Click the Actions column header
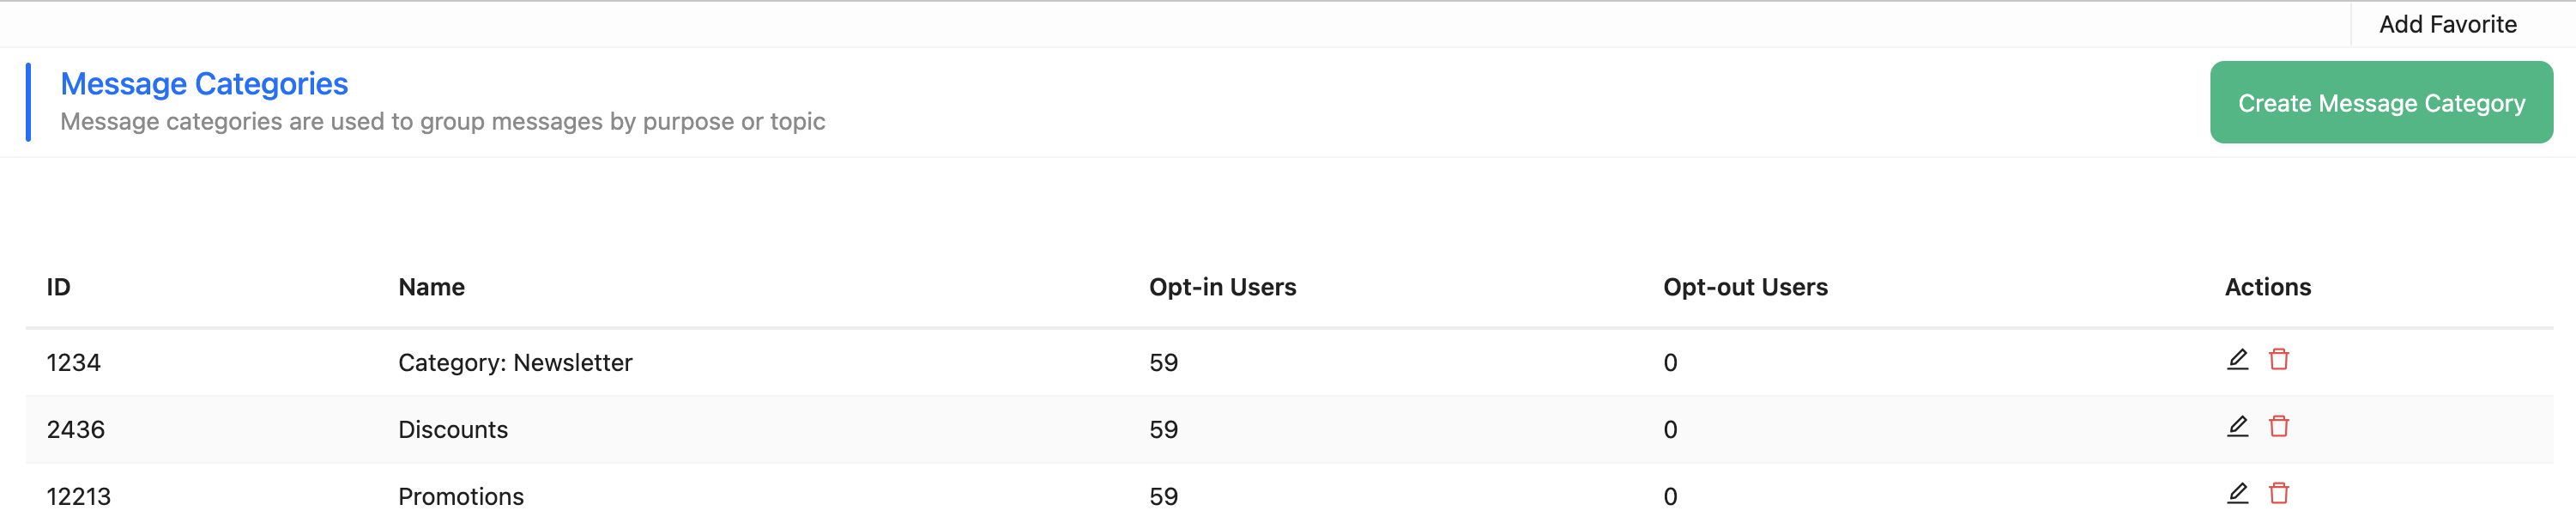2576x529 pixels. pos(2267,288)
